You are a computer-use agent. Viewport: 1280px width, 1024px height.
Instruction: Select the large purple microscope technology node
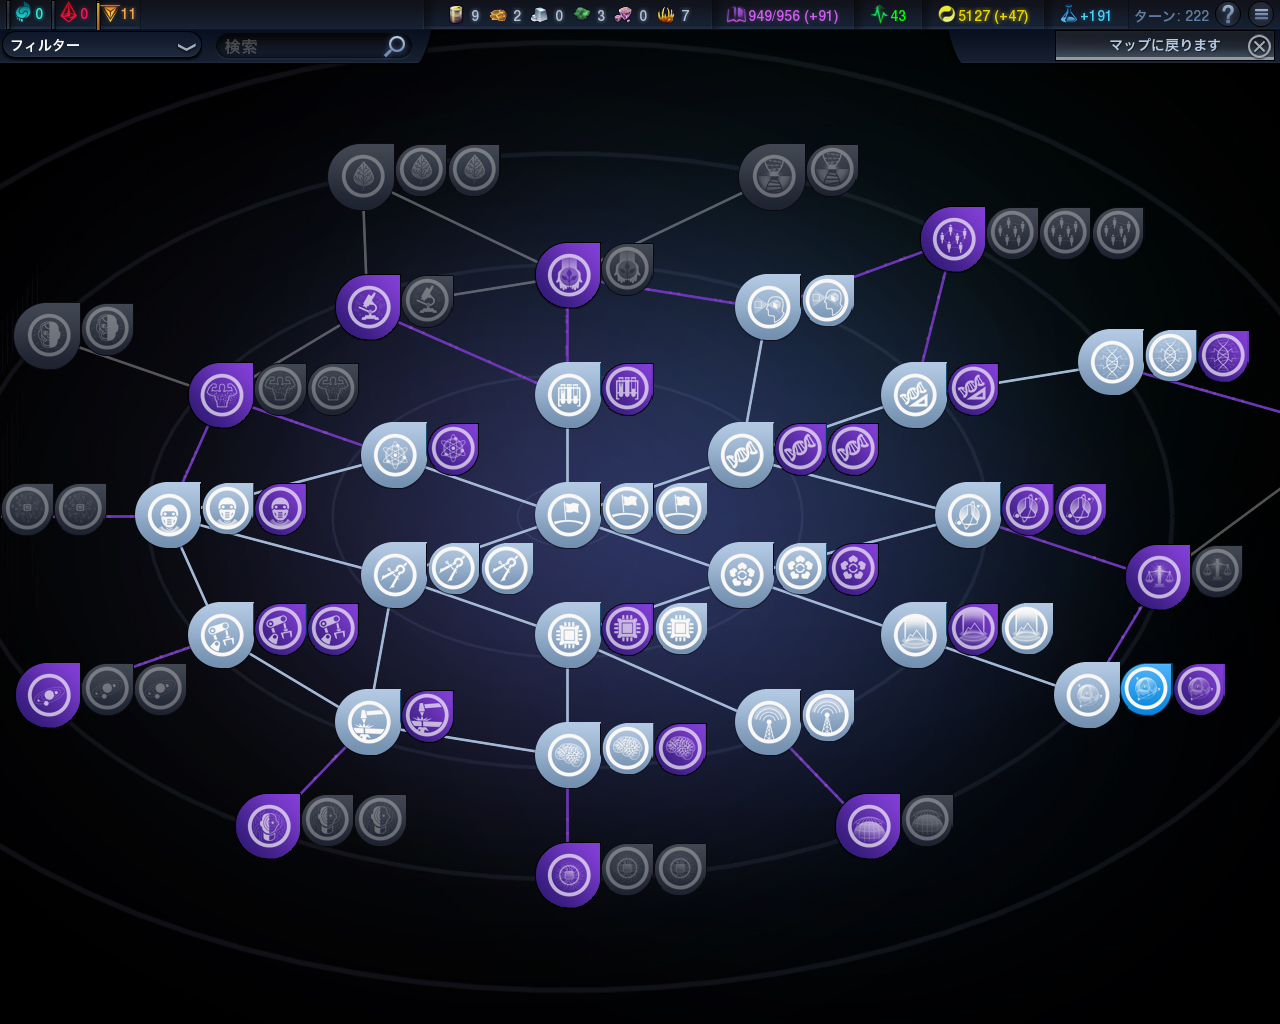point(368,308)
